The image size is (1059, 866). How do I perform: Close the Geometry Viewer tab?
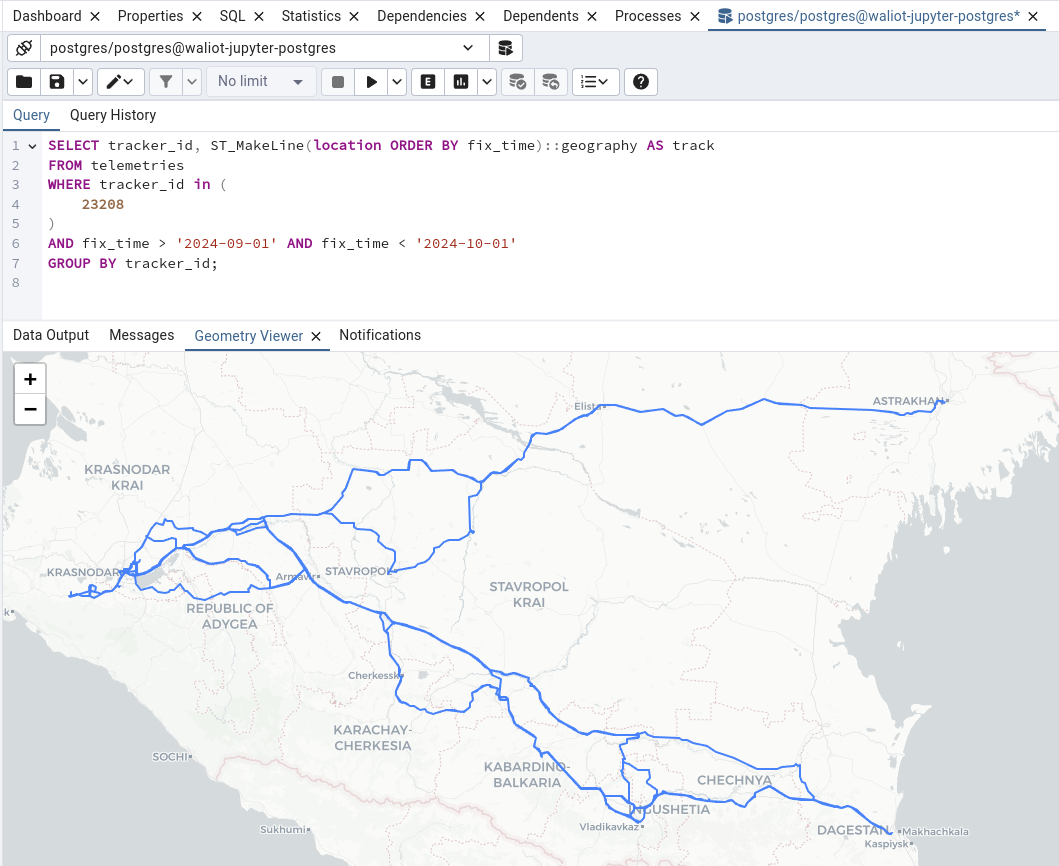[x=316, y=336]
